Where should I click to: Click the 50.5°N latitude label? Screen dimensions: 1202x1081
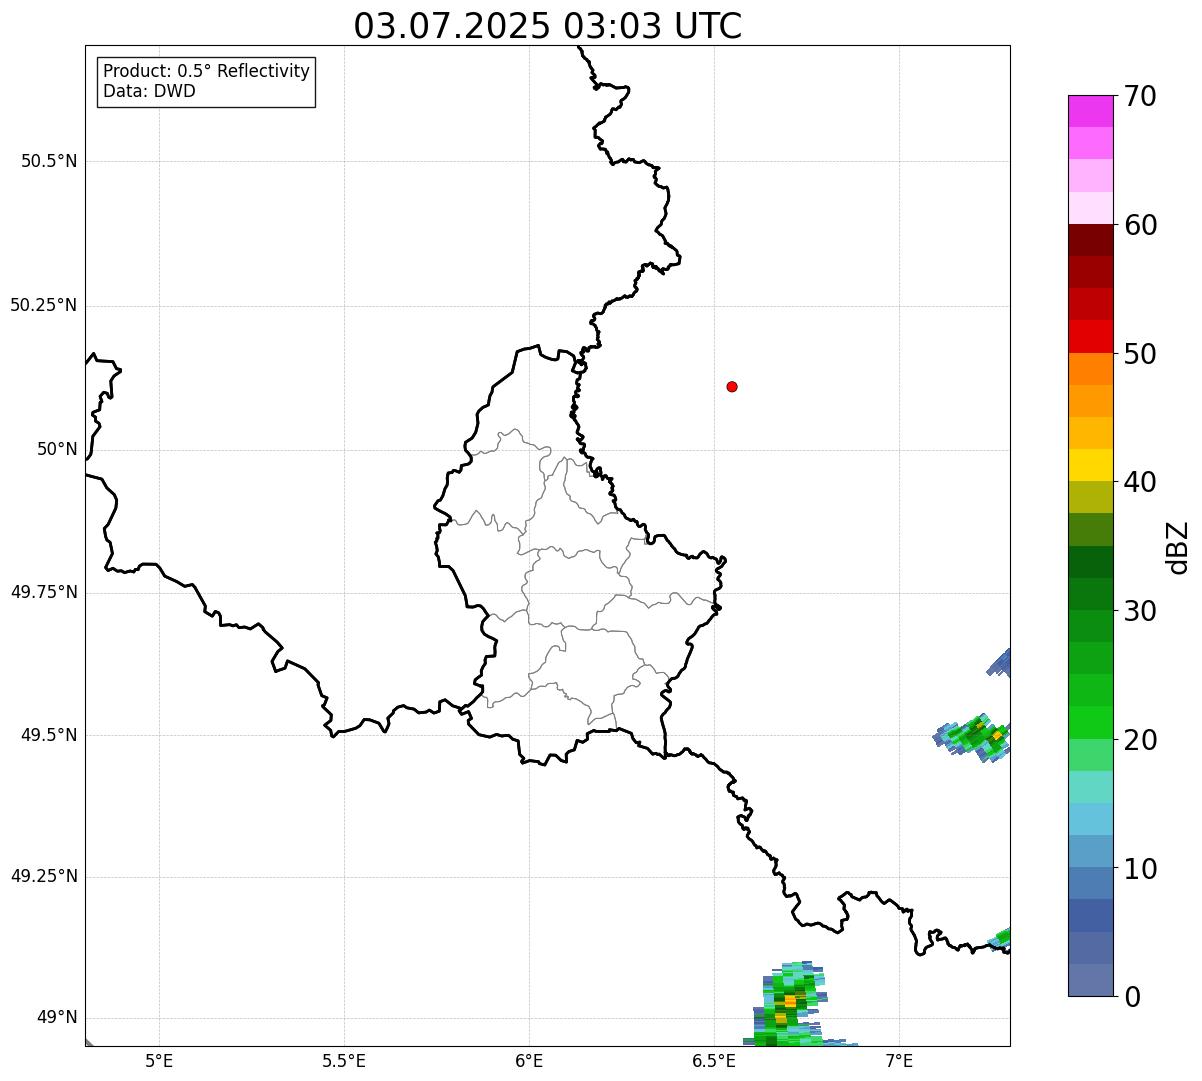tap(49, 161)
